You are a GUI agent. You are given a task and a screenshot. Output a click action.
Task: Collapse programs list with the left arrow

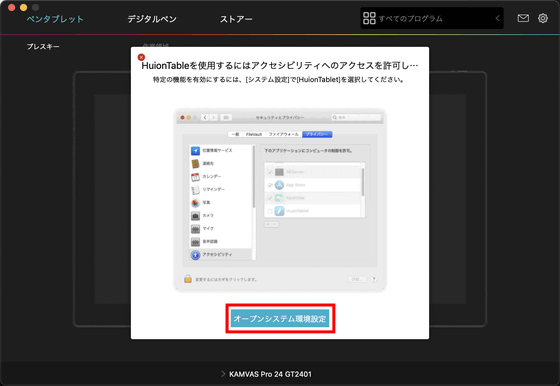tap(498, 18)
